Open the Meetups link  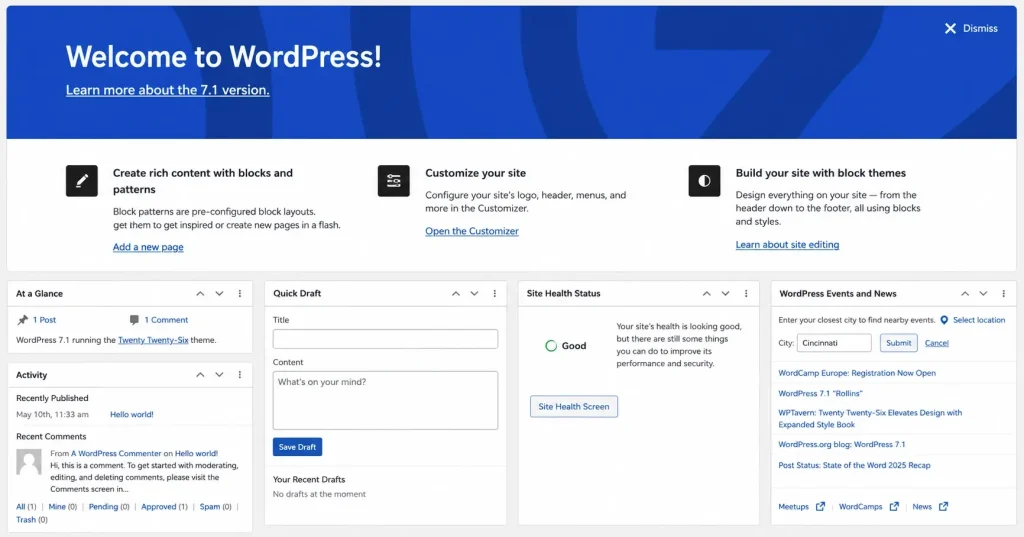coord(793,507)
